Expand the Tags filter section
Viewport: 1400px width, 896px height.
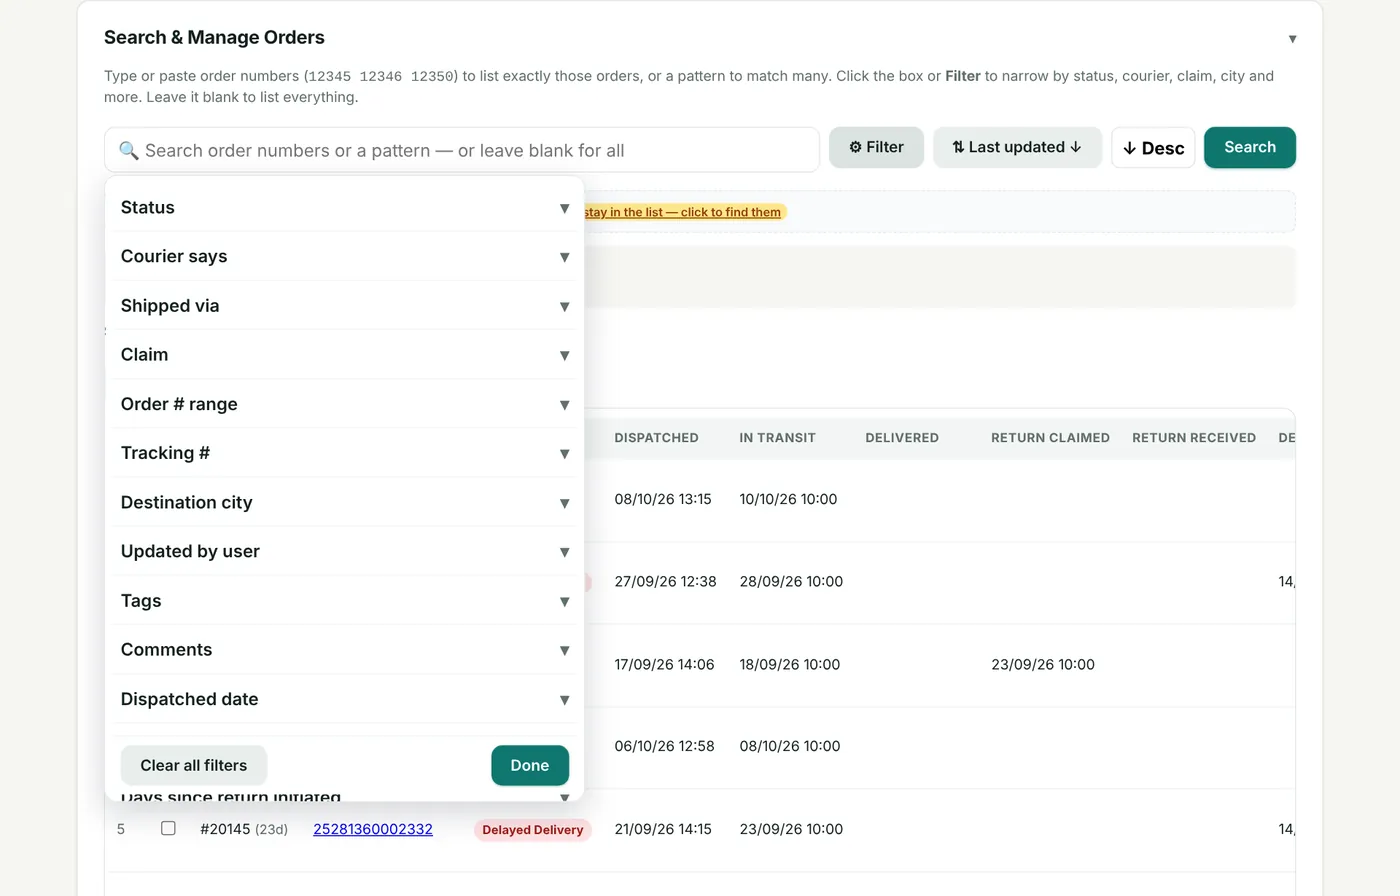pyautogui.click(x=344, y=600)
